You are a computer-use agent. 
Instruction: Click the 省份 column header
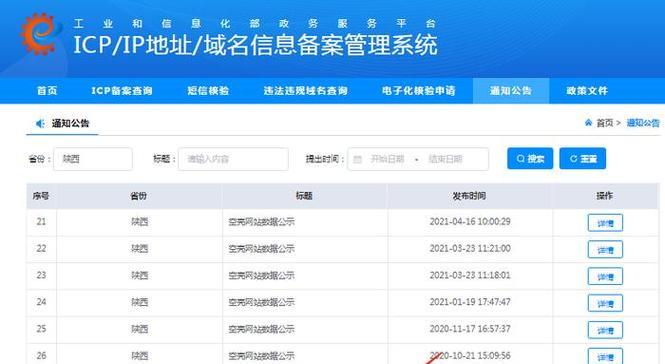tap(139, 196)
